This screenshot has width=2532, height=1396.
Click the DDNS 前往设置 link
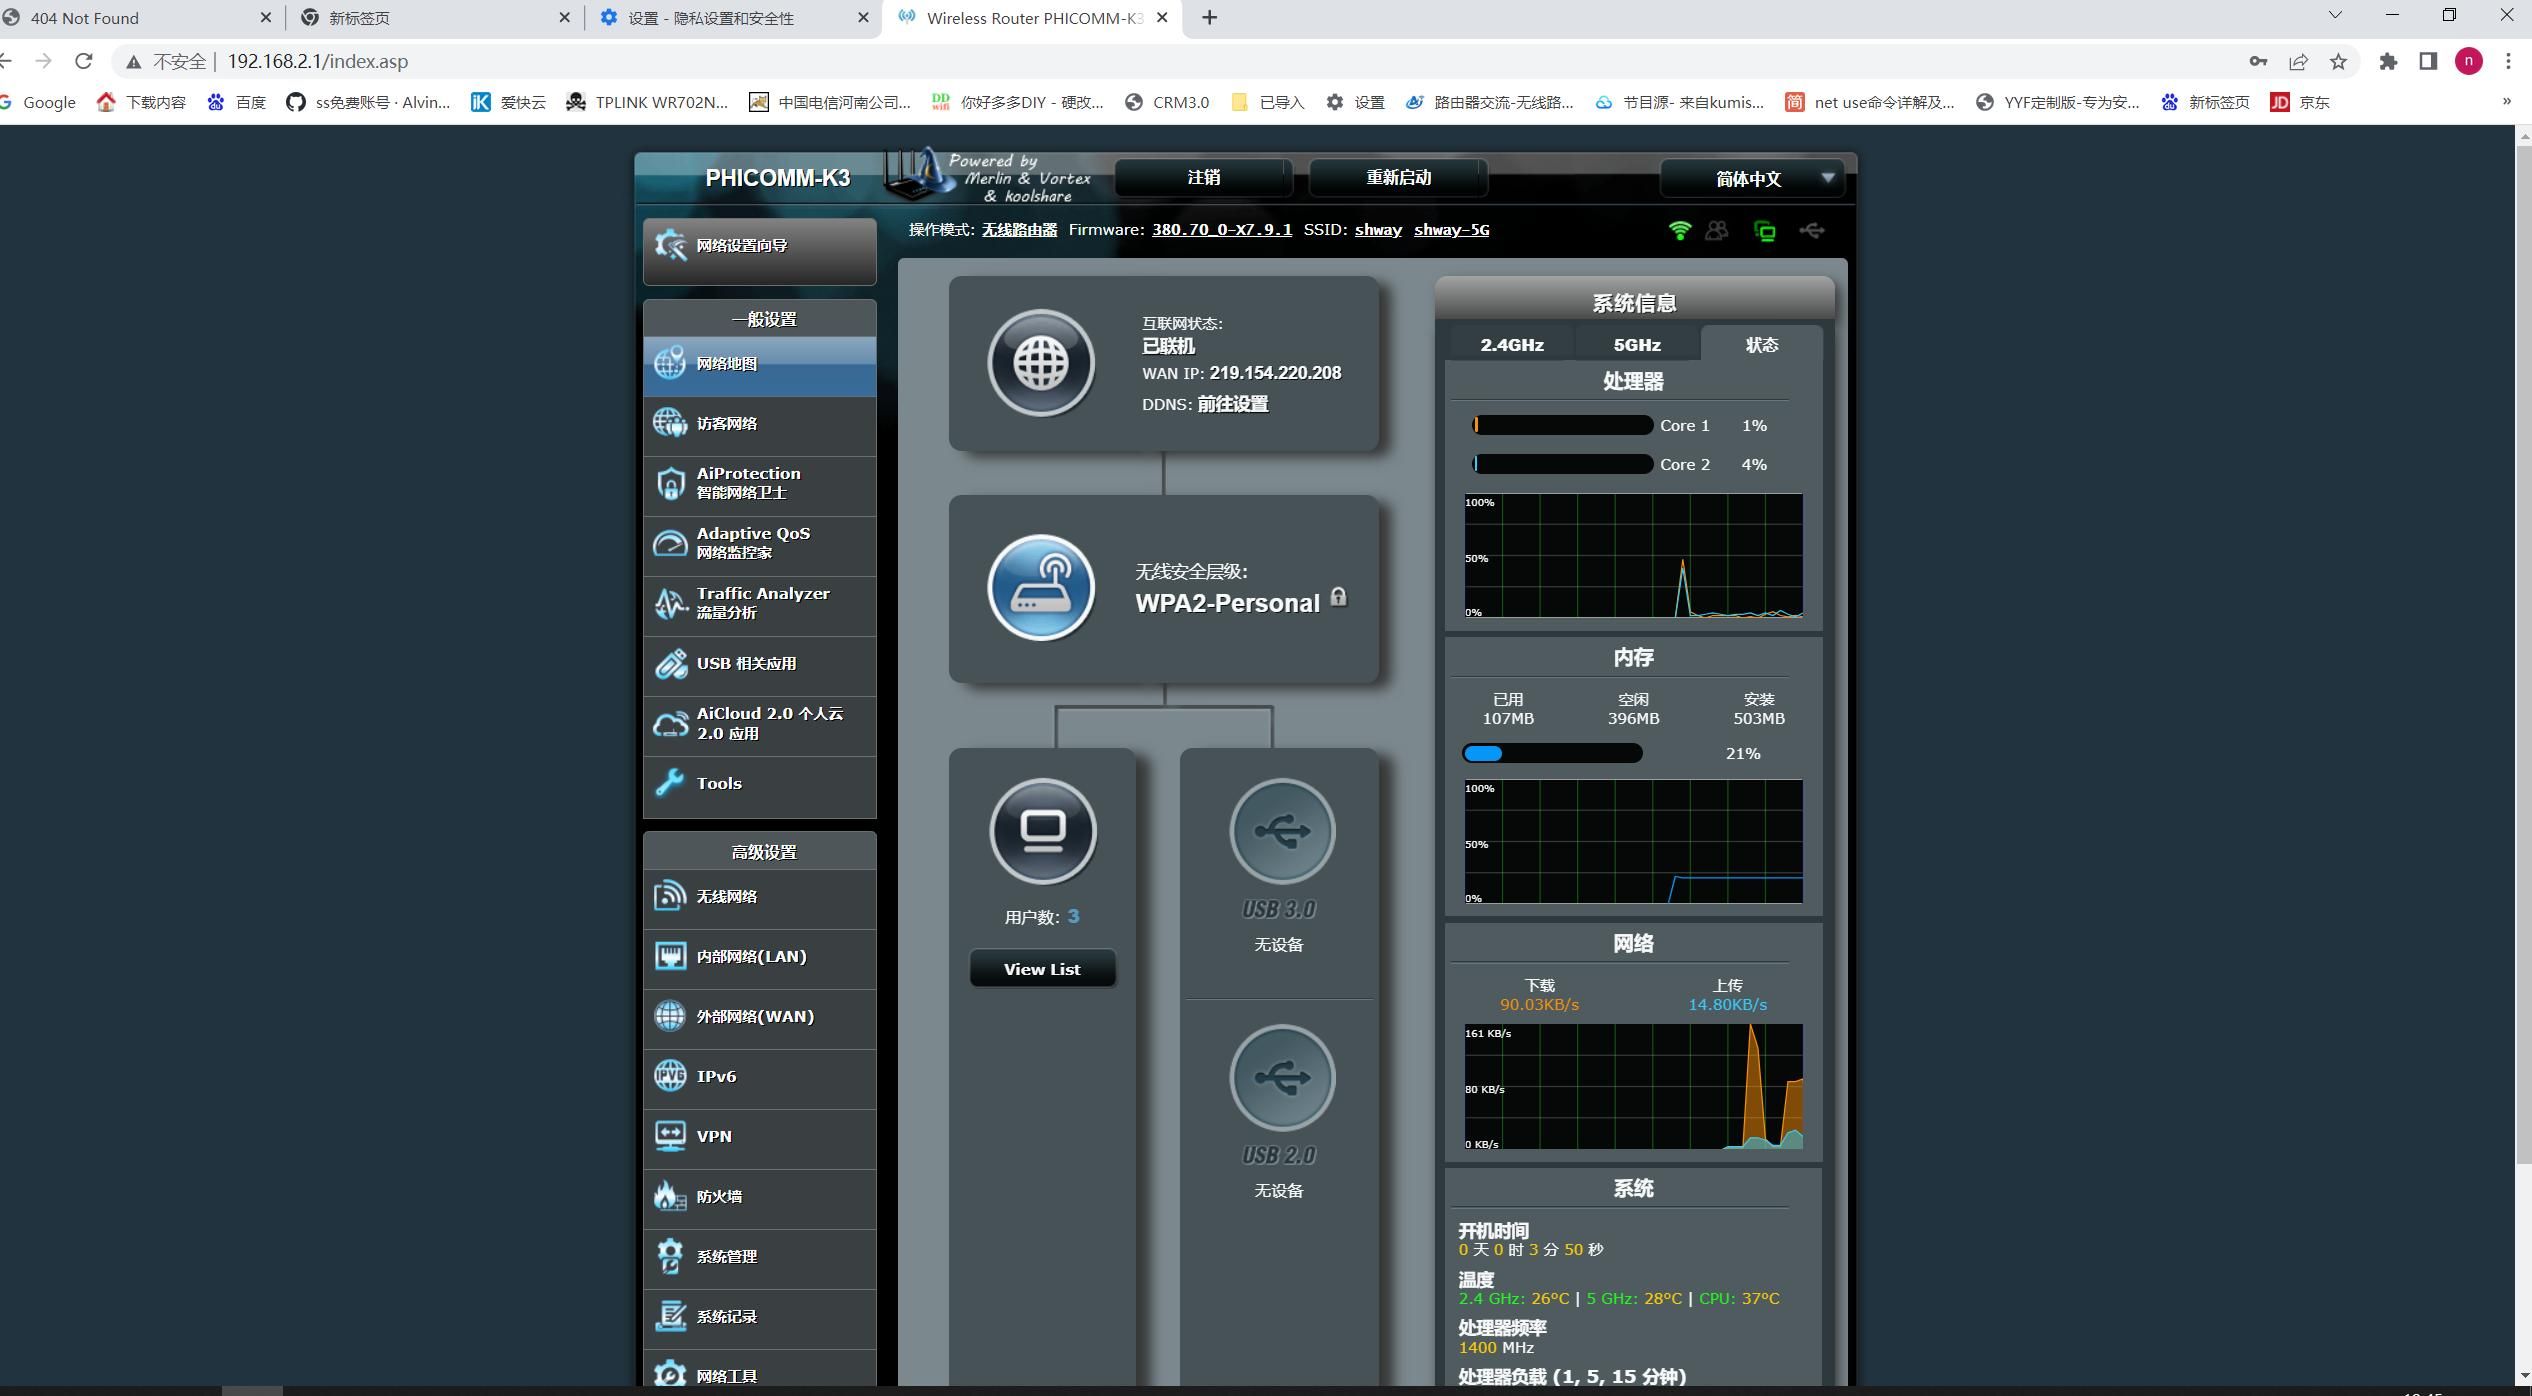tap(1233, 404)
